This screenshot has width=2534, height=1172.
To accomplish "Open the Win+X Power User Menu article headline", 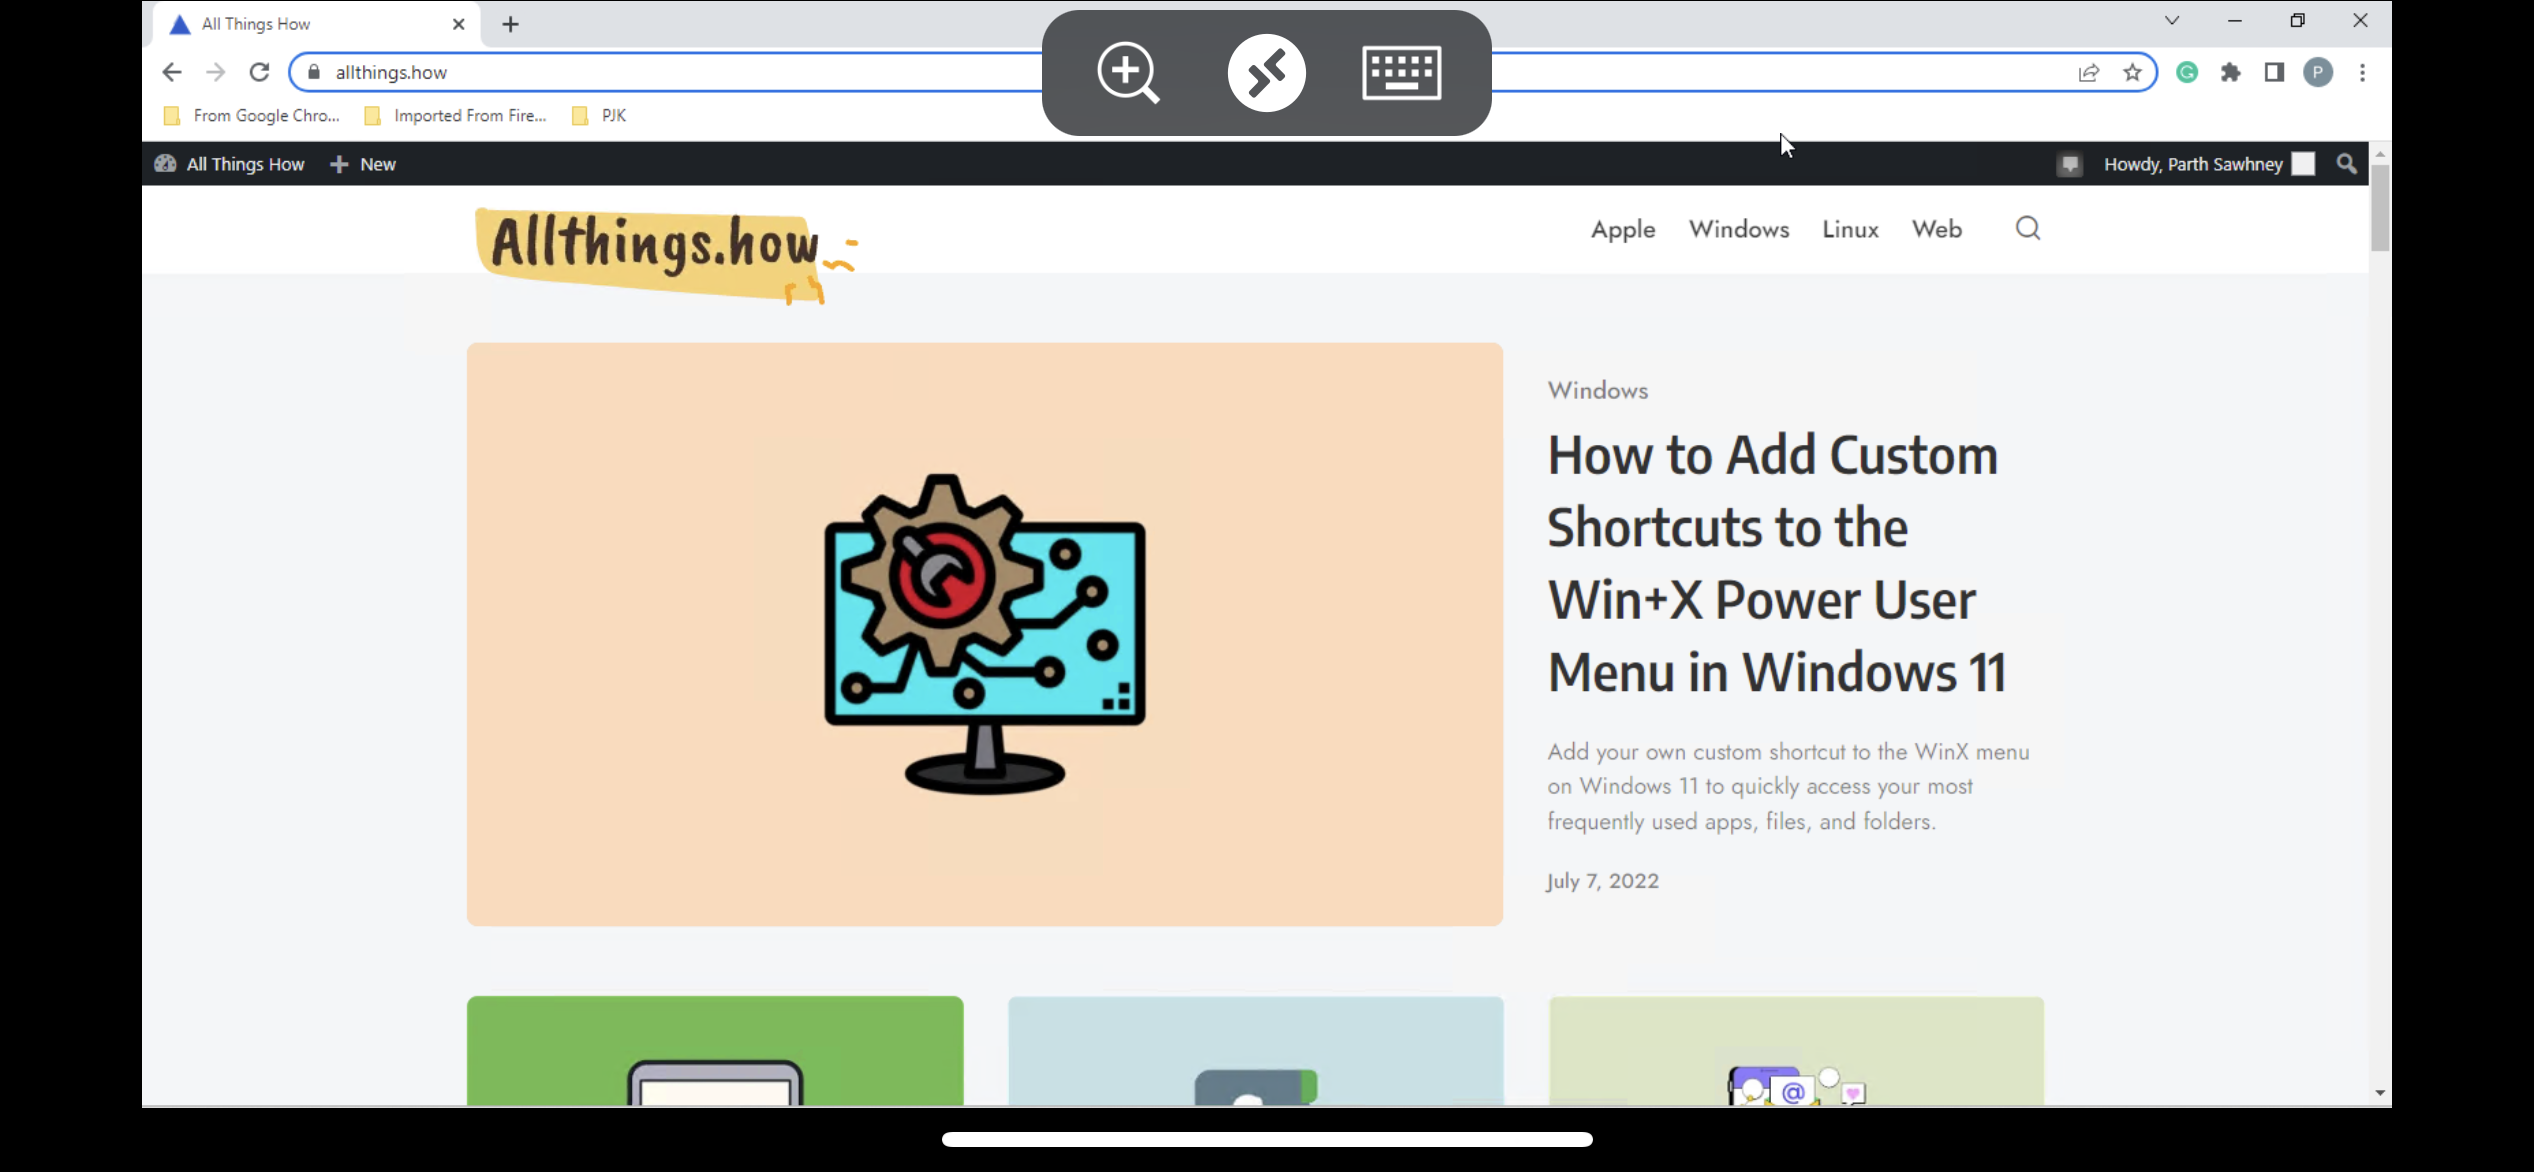I will tap(1777, 563).
